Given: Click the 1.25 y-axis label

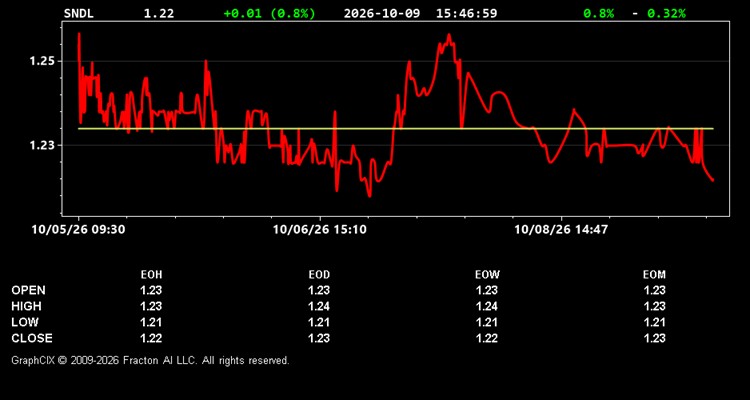Looking at the screenshot, I should pyautogui.click(x=43, y=61).
